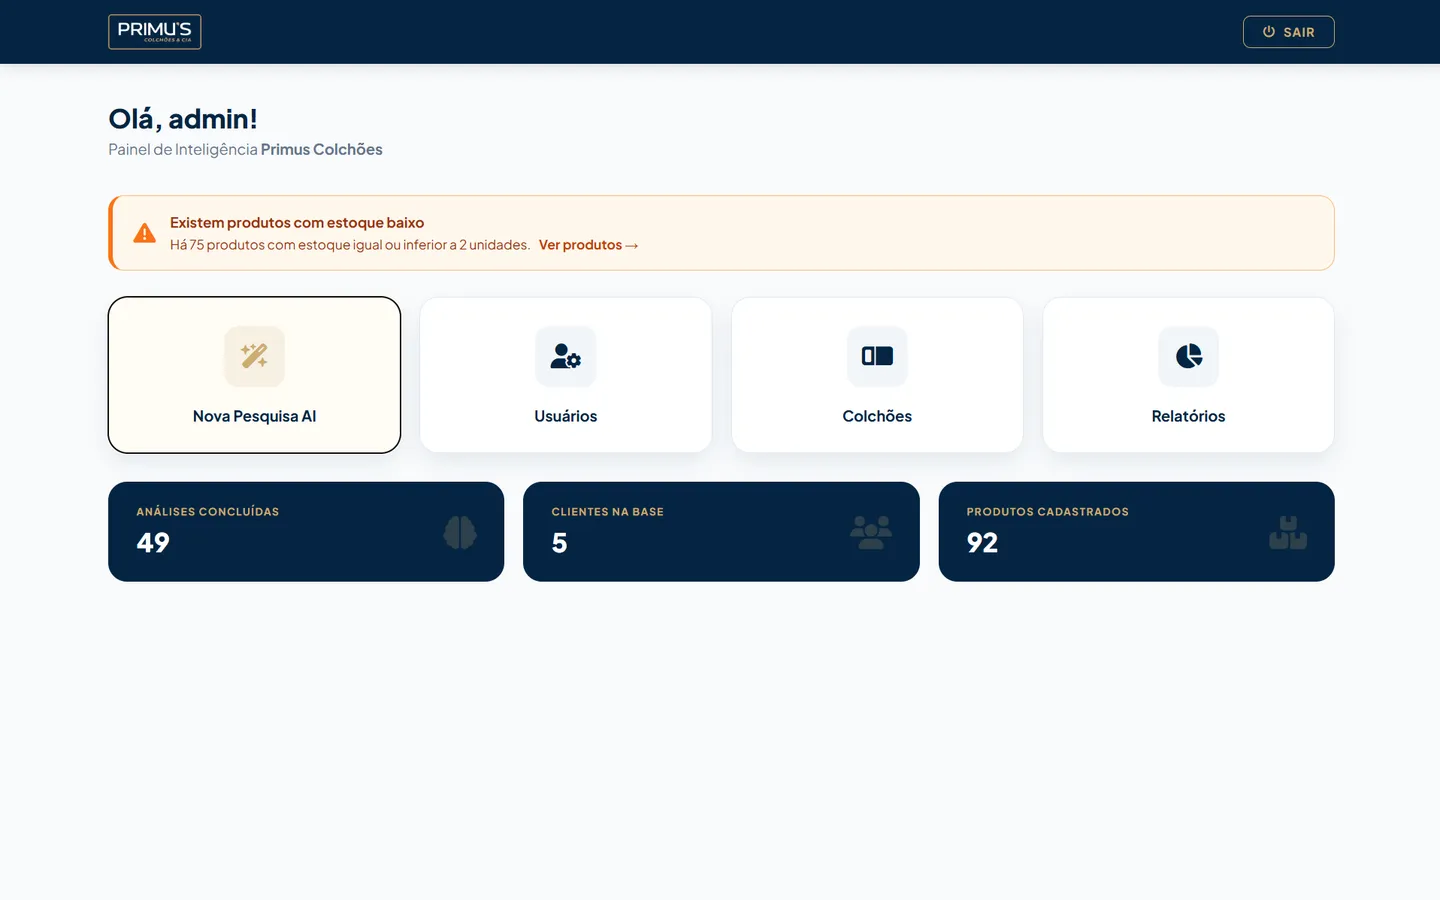Click the boxes icon in Produtos card
This screenshot has height=900, width=1440.
pos(1288,532)
